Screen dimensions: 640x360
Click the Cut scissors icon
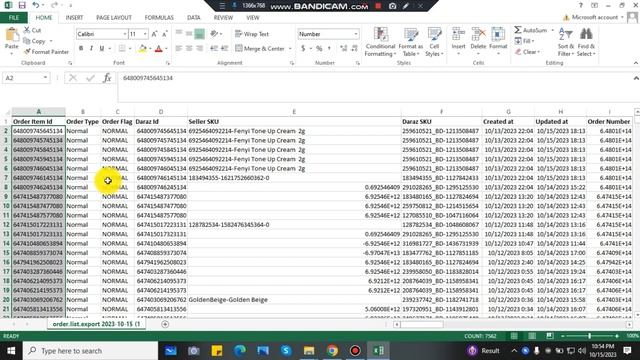click(x=27, y=30)
